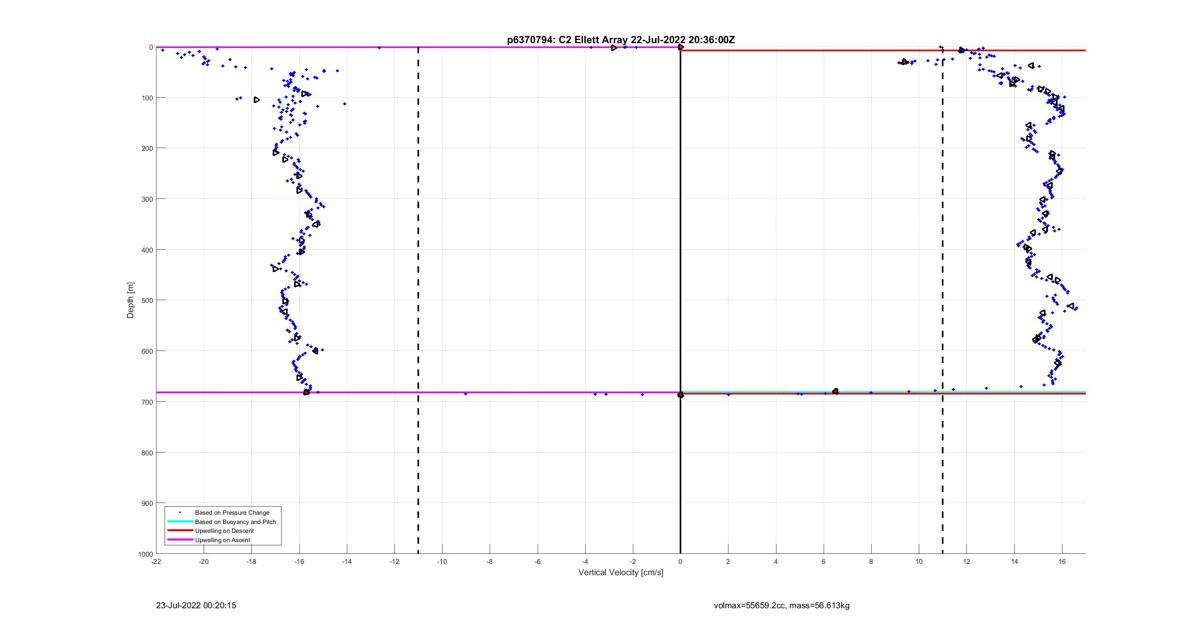
Task: Click the solid black zero-velocity vertical line
Action: [x=681, y=300]
